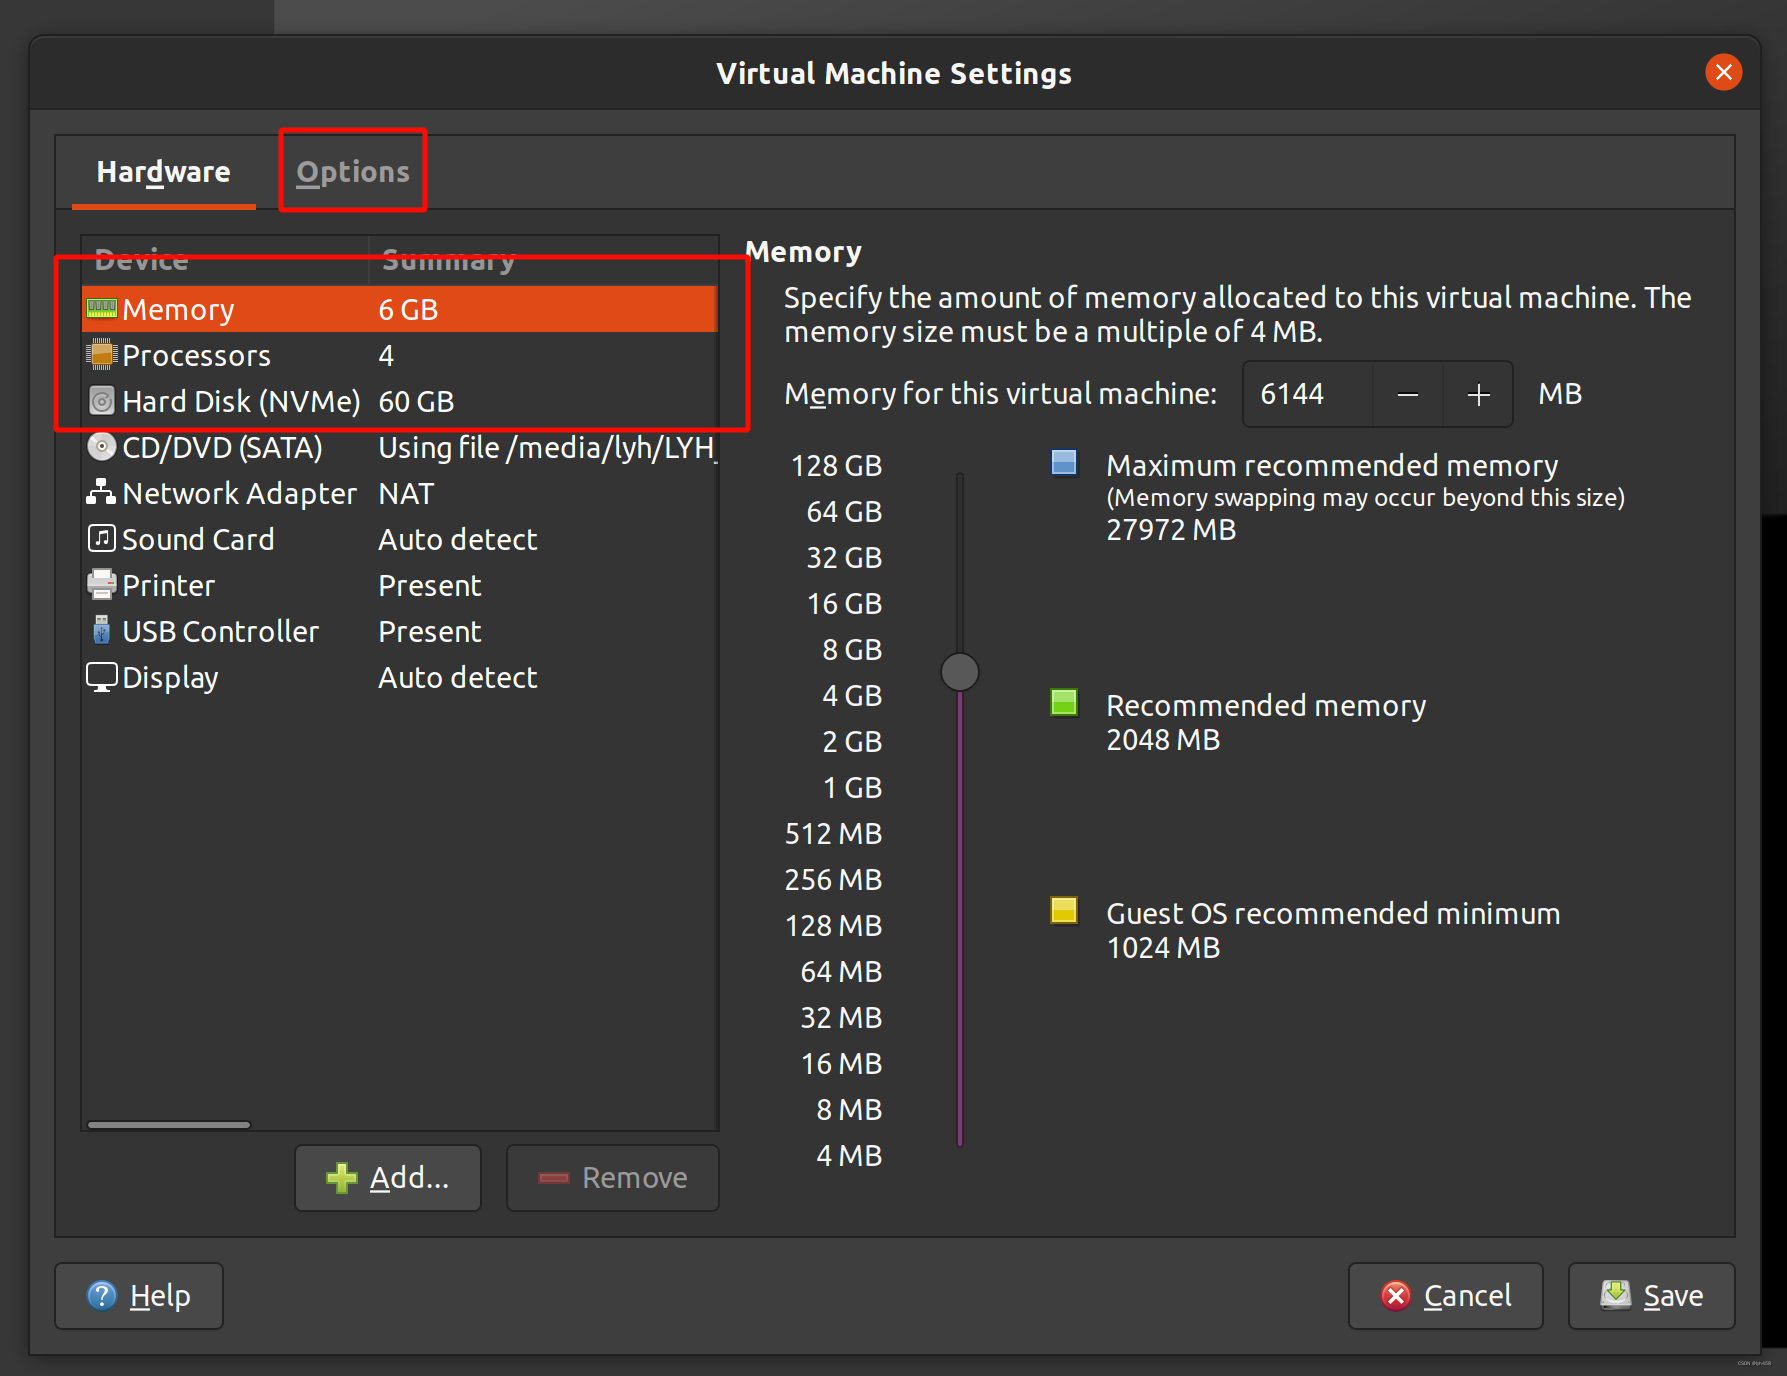Click the 256 MB slider label

click(x=833, y=879)
